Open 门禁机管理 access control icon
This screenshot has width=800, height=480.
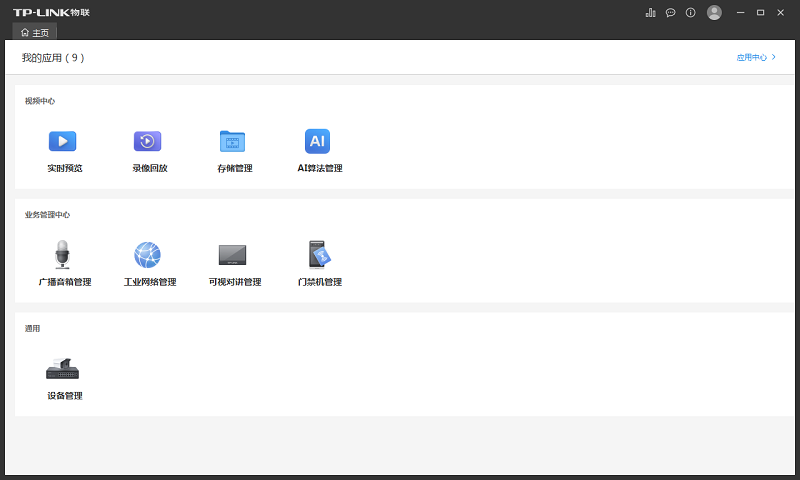tap(319, 255)
